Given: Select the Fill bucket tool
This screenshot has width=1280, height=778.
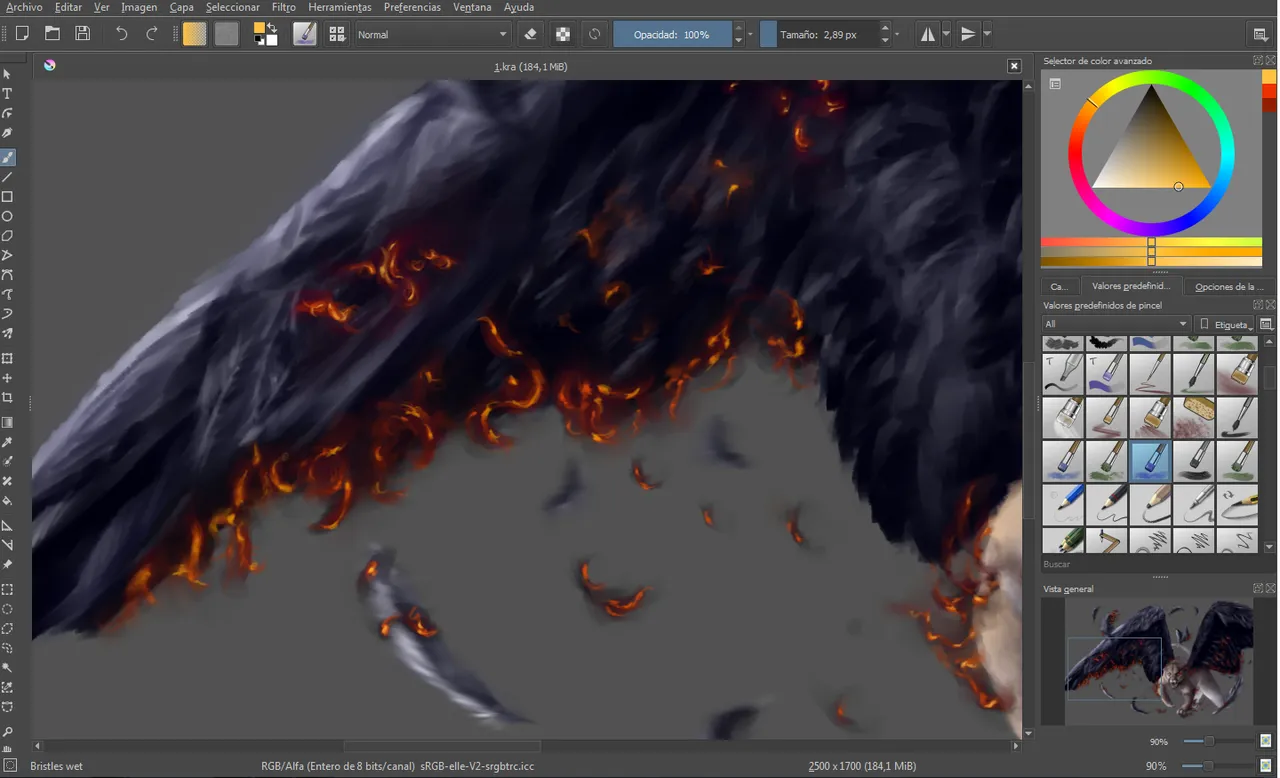Looking at the screenshot, I should [7, 501].
